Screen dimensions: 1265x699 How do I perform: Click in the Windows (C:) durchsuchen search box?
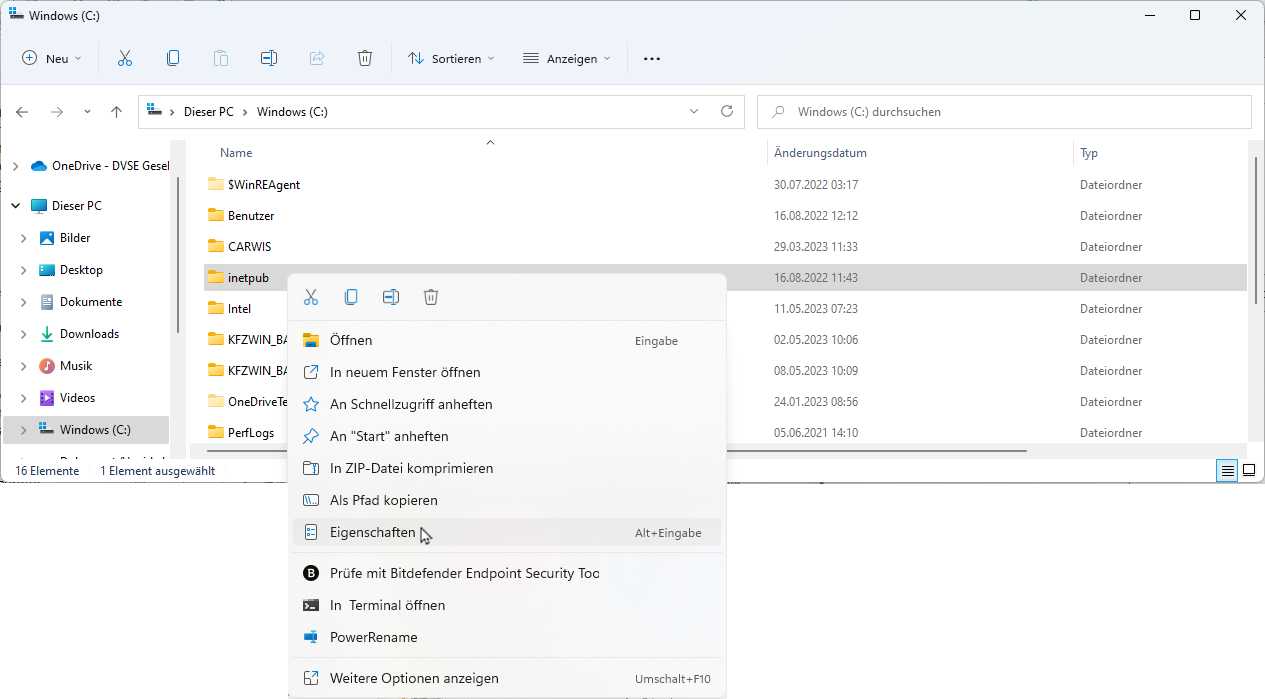pos(1004,112)
